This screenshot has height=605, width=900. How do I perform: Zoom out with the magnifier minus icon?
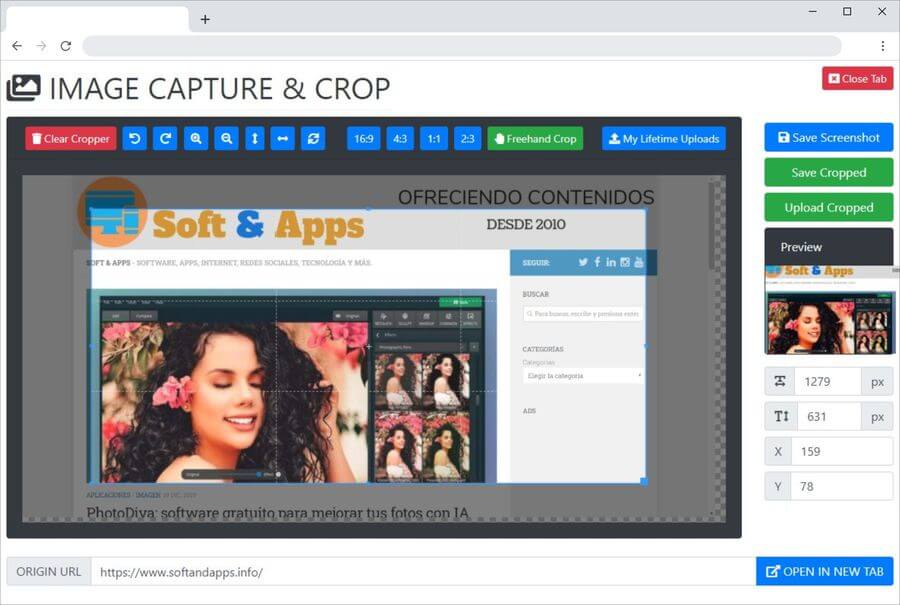coord(226,139)
